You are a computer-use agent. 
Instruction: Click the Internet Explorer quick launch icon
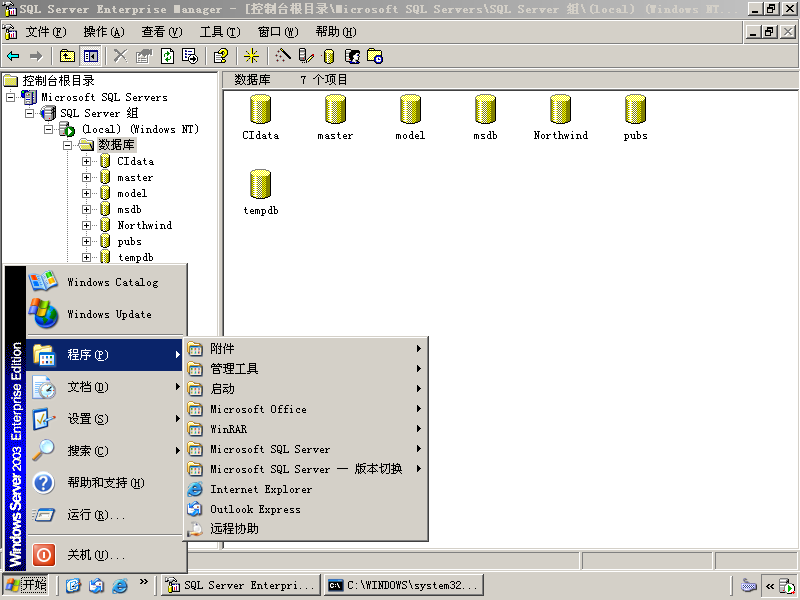[119, 585]
